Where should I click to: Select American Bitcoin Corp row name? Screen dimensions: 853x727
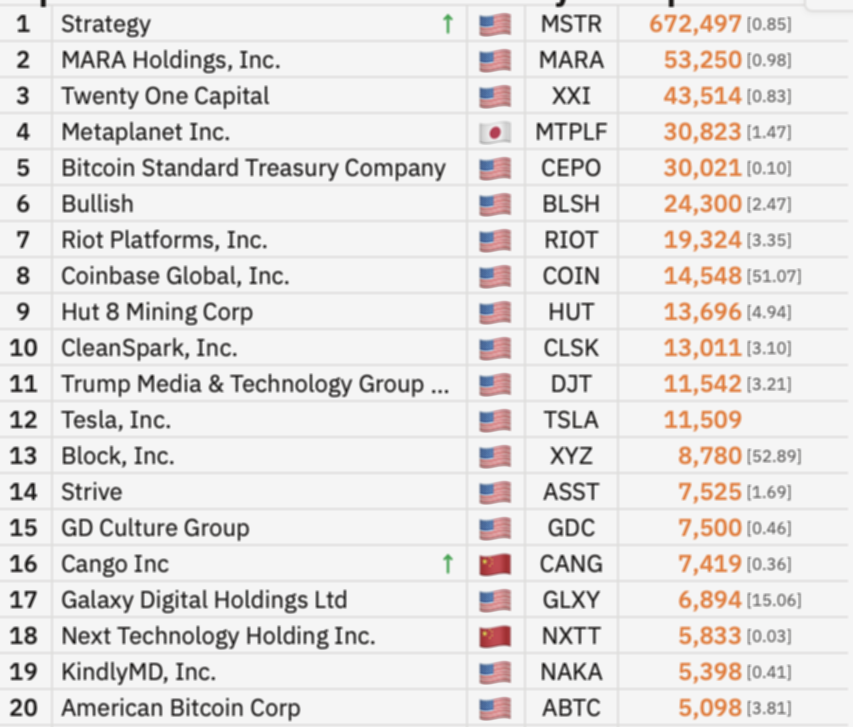(x=180, y=708)
